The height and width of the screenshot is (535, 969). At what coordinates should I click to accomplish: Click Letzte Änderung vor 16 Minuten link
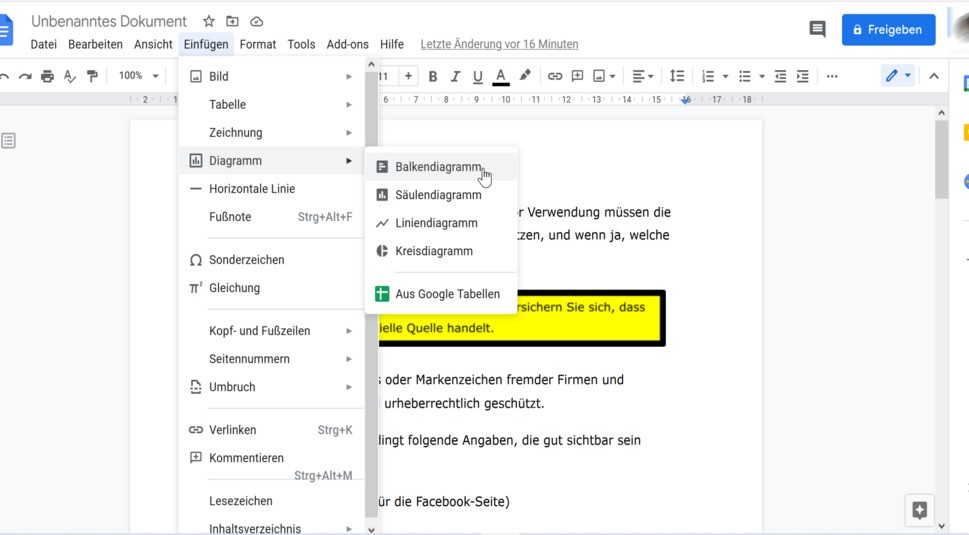pyautogui.click(x=499, y=44)
